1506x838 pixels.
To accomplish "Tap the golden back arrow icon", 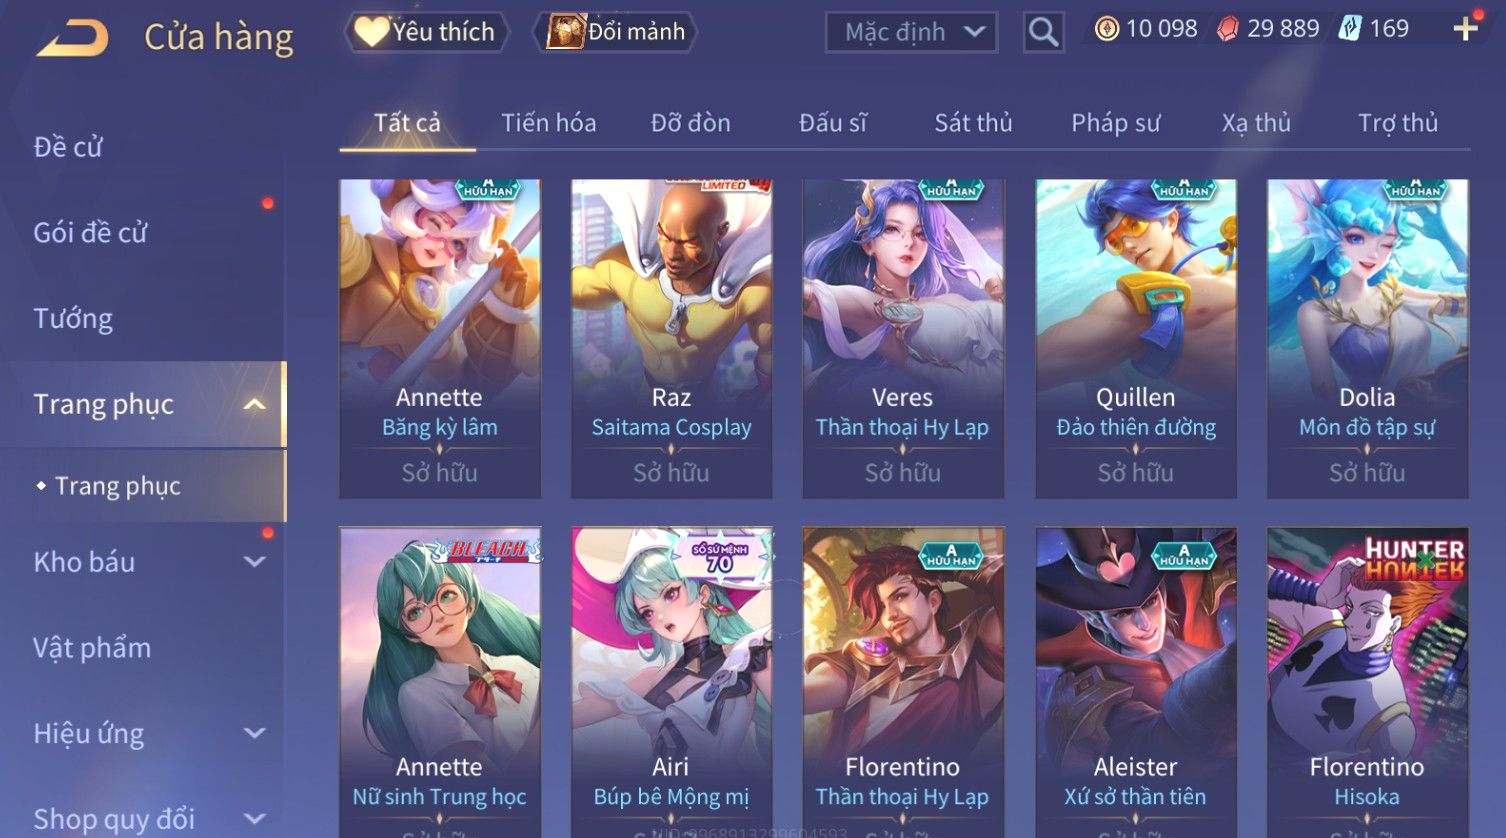I will (x=72, y=39).
